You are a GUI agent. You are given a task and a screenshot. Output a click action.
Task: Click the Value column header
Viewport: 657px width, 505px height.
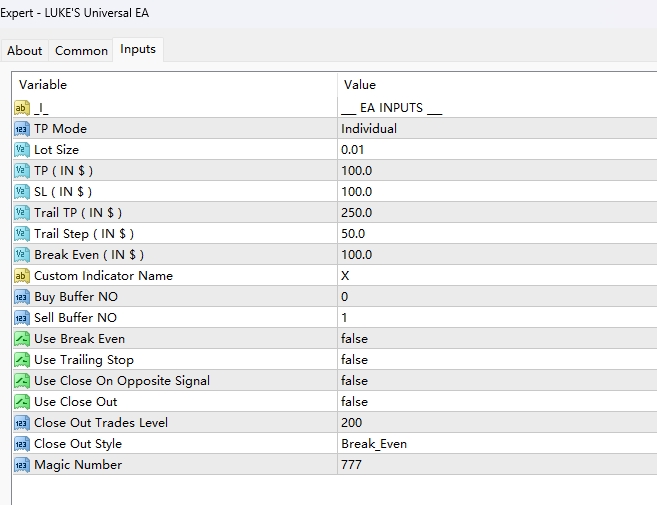click(x=360, y=85)
